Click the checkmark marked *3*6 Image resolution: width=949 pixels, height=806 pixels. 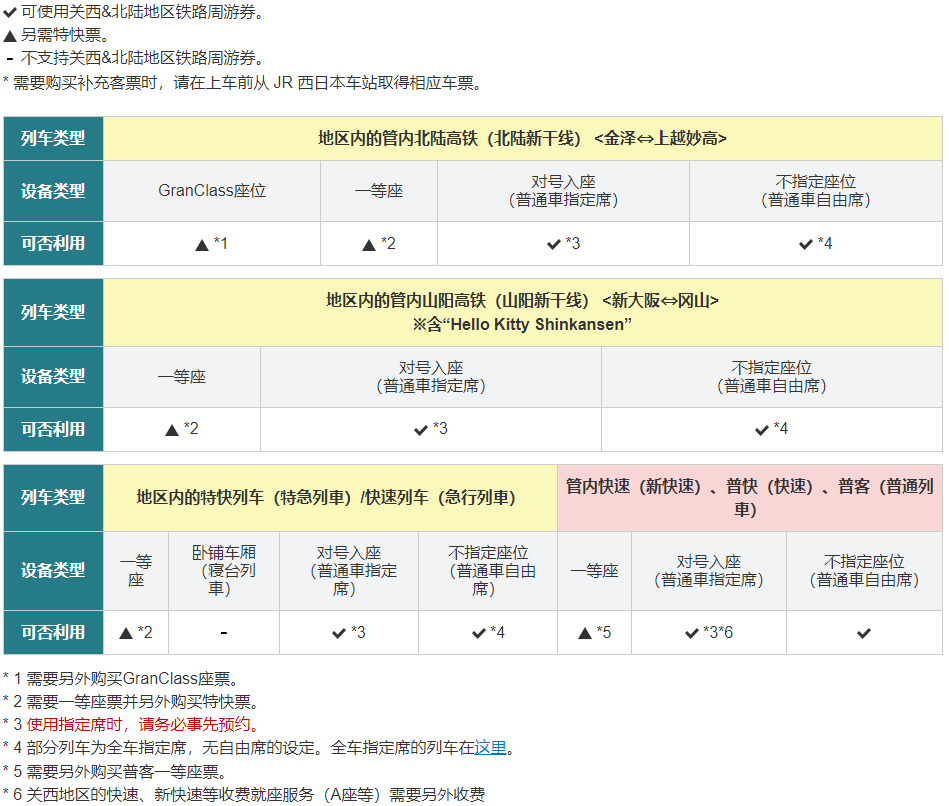click(692, 633)
